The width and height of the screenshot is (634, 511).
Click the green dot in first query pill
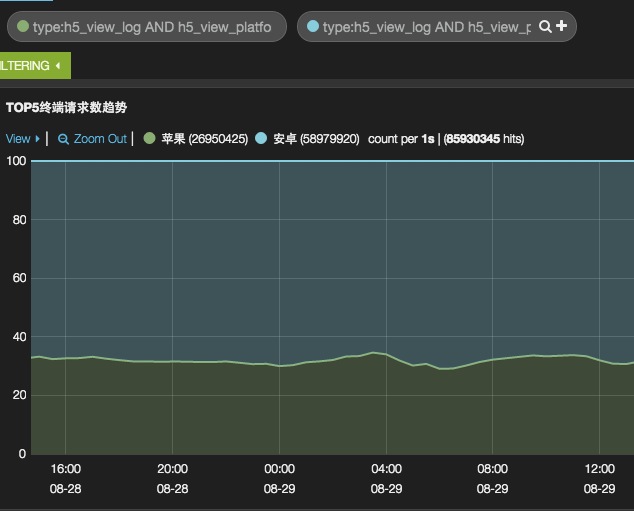[23, 27]
